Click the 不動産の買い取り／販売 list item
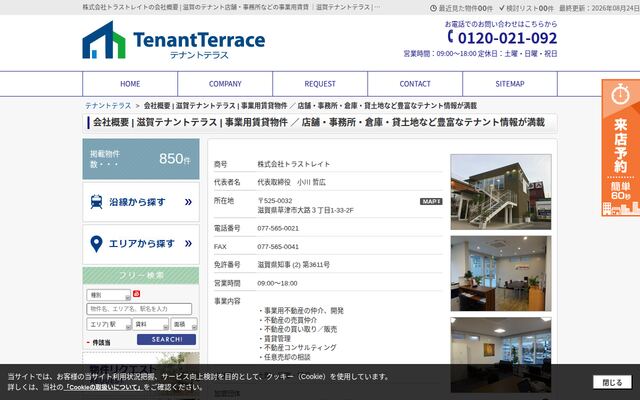Viewport: 640px width, 400px height. tap(298, 329)
